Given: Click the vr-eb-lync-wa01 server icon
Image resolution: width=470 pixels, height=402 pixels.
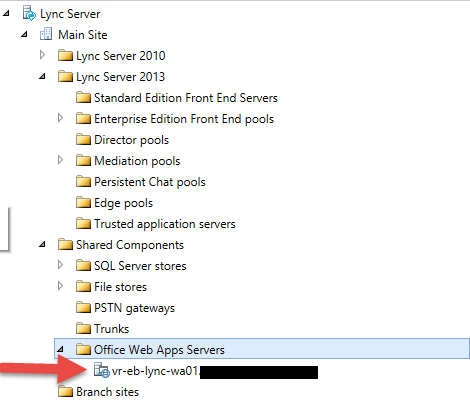Looking at the screenshot, I should pyautogui.click(x=101, y=370).
